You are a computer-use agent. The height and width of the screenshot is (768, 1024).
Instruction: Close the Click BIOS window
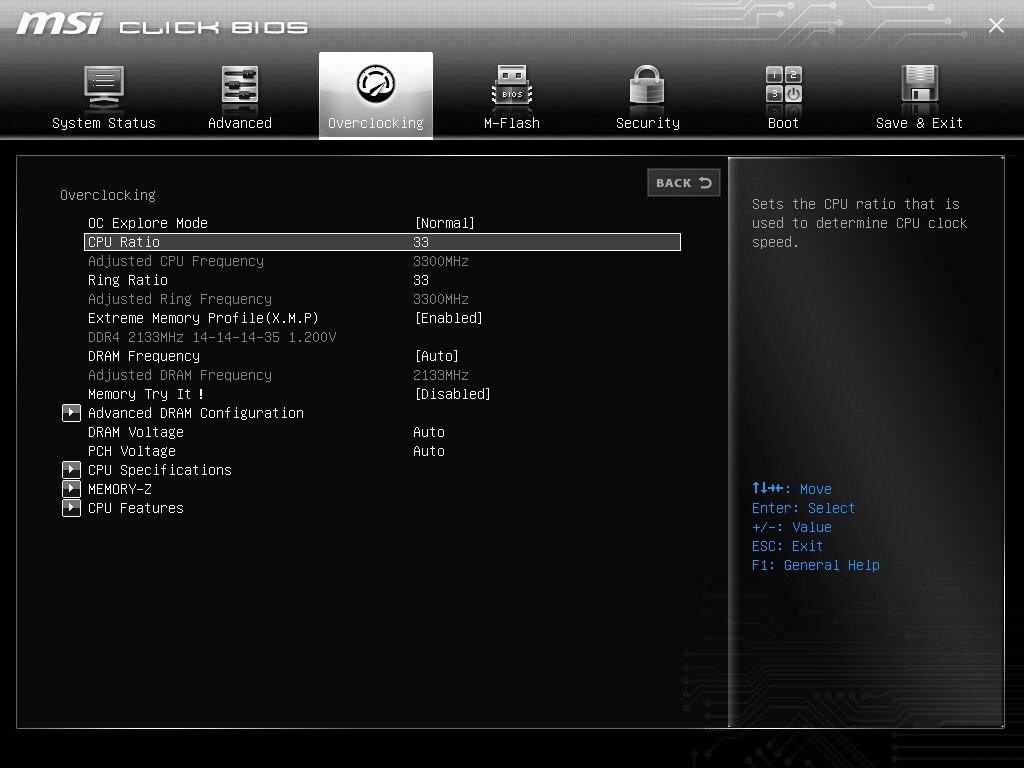[996, 25]
